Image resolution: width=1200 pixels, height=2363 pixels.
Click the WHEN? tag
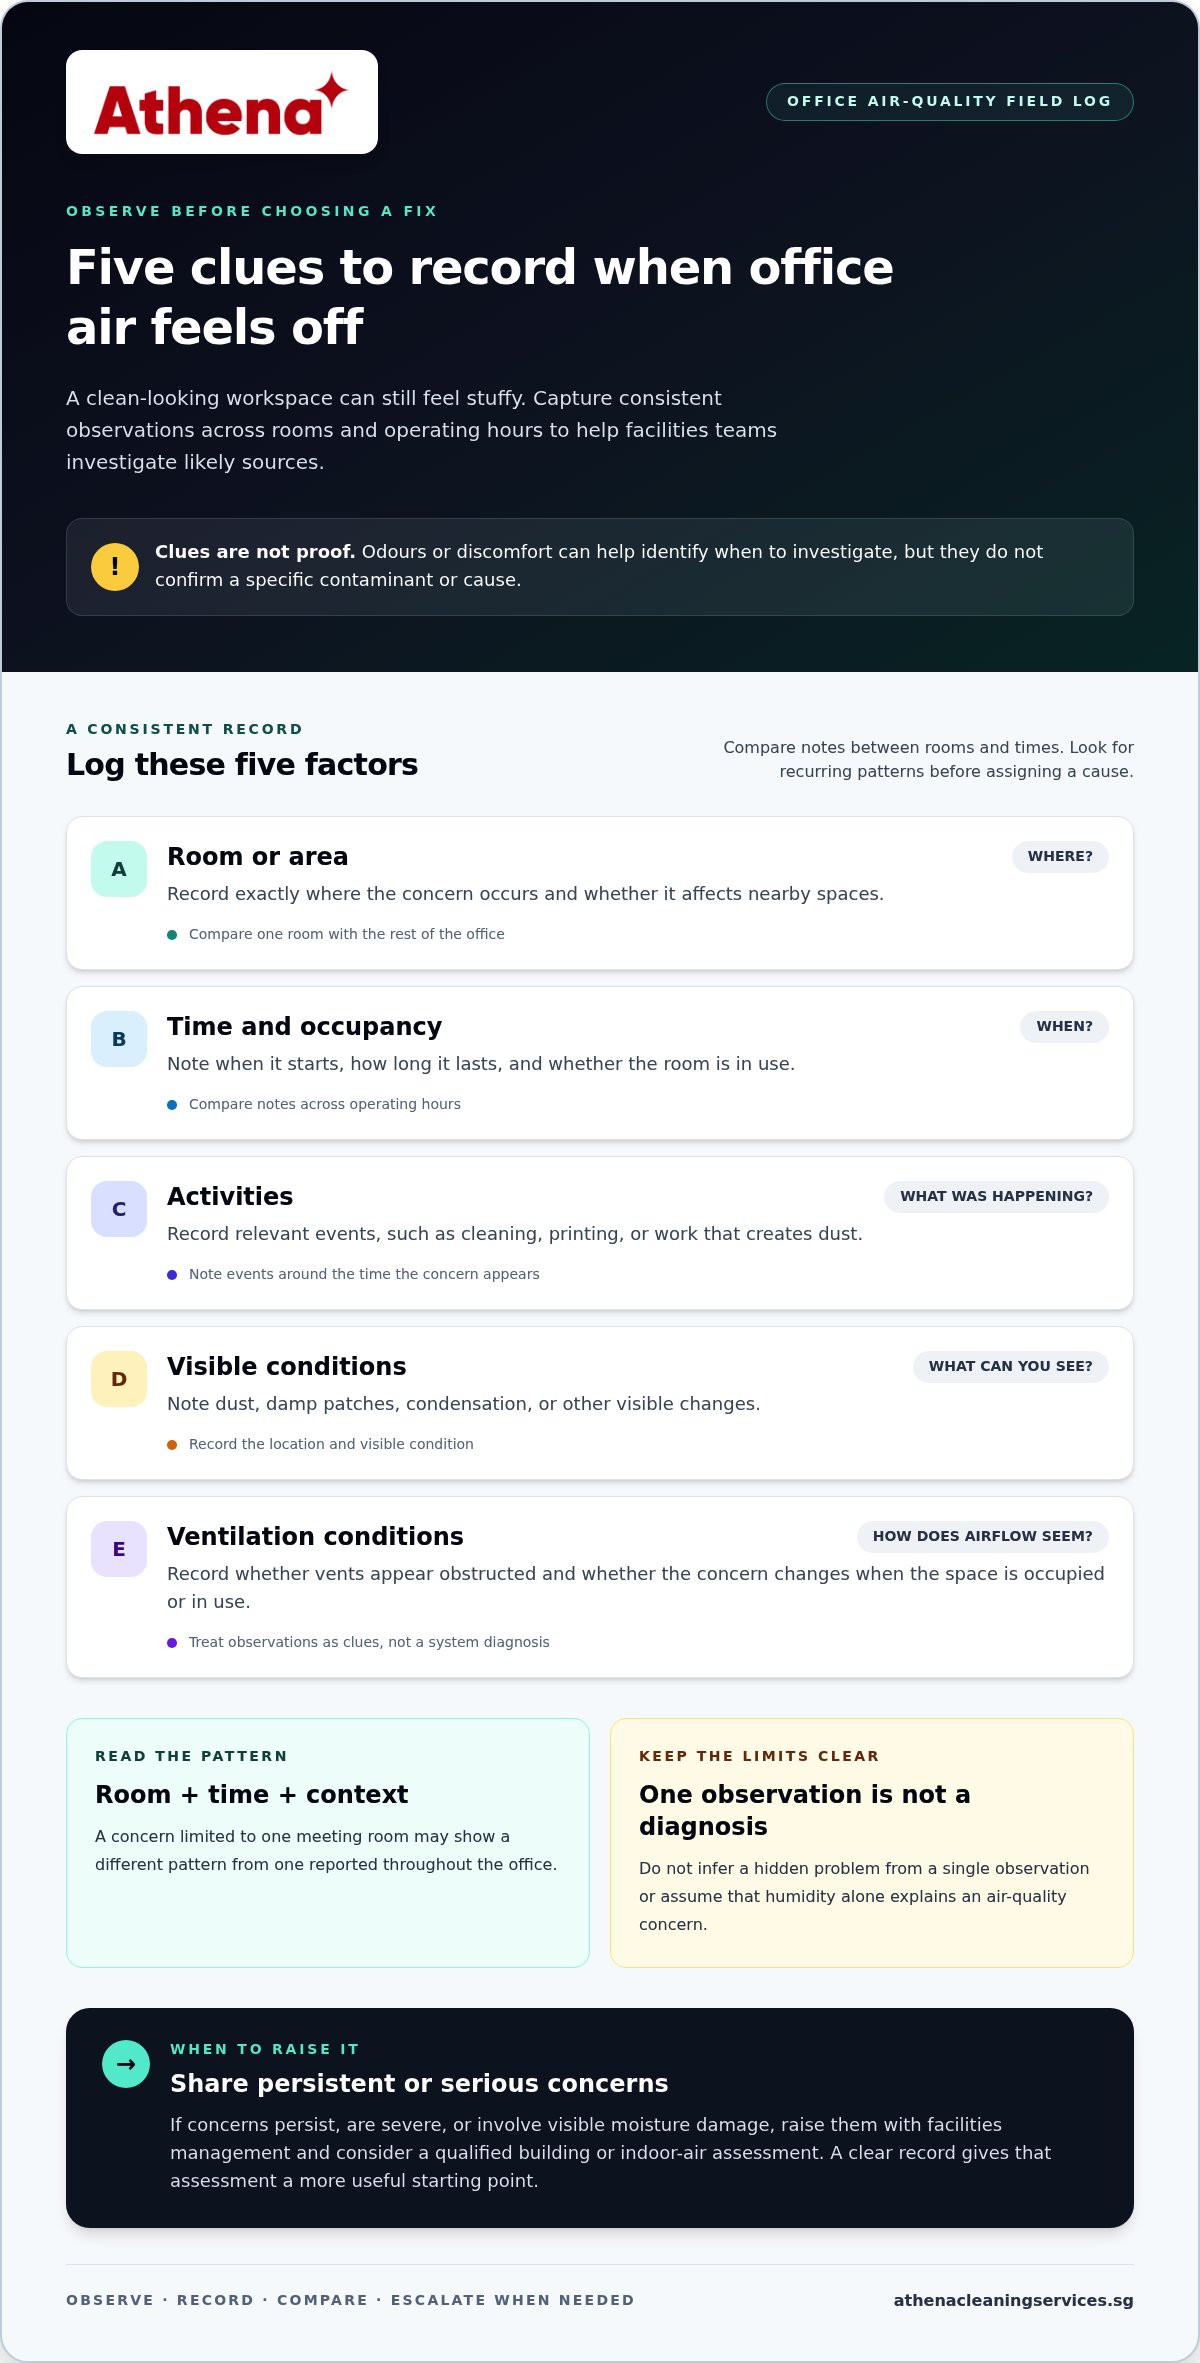1064,1027
